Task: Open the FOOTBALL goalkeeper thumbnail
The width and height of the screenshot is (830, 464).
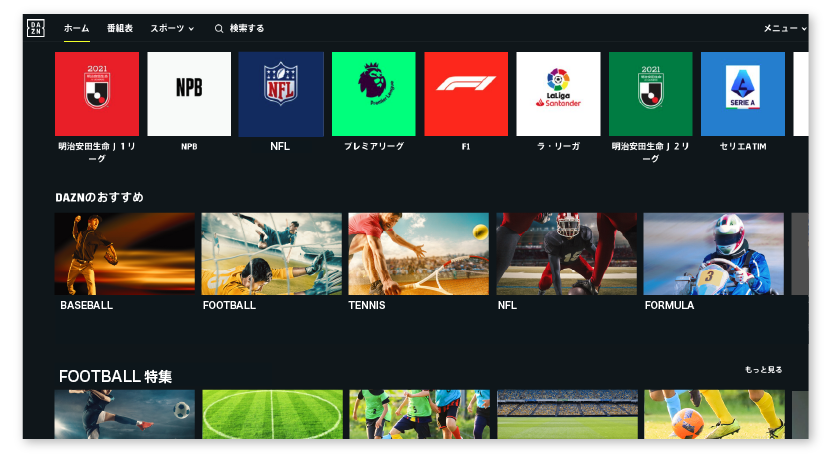Action: [x=272, y=254]
